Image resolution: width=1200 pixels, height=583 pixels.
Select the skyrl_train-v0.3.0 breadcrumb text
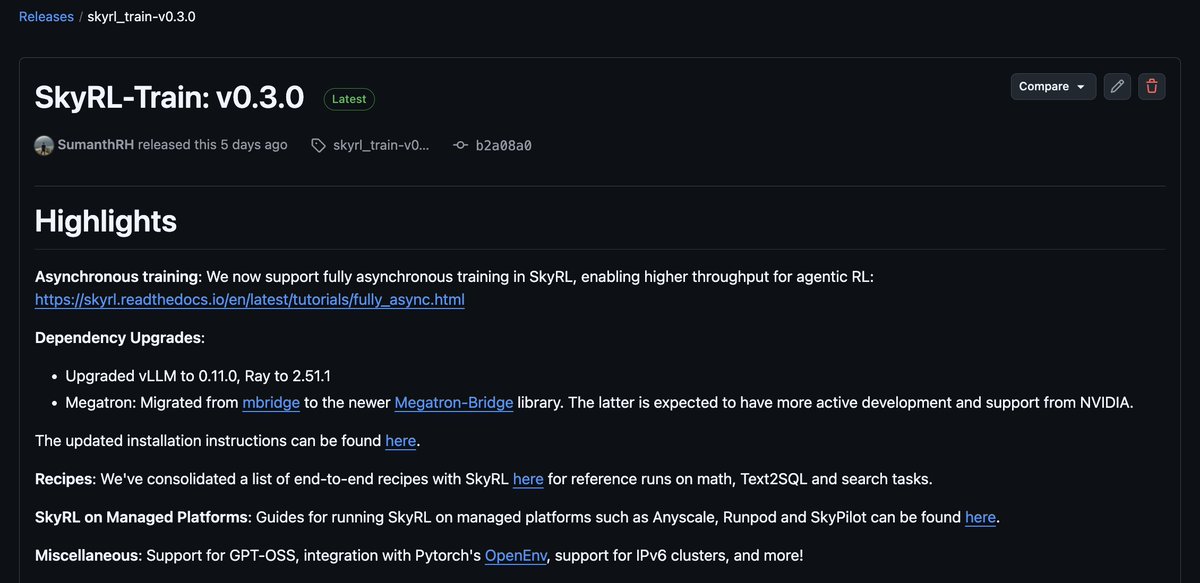coord(141,17)
